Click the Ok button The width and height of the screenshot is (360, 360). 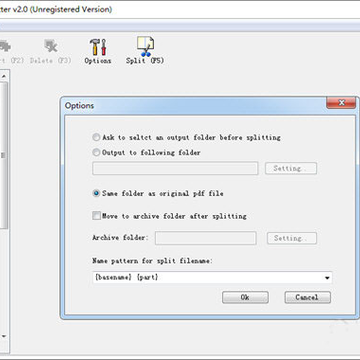coord(245,297)
